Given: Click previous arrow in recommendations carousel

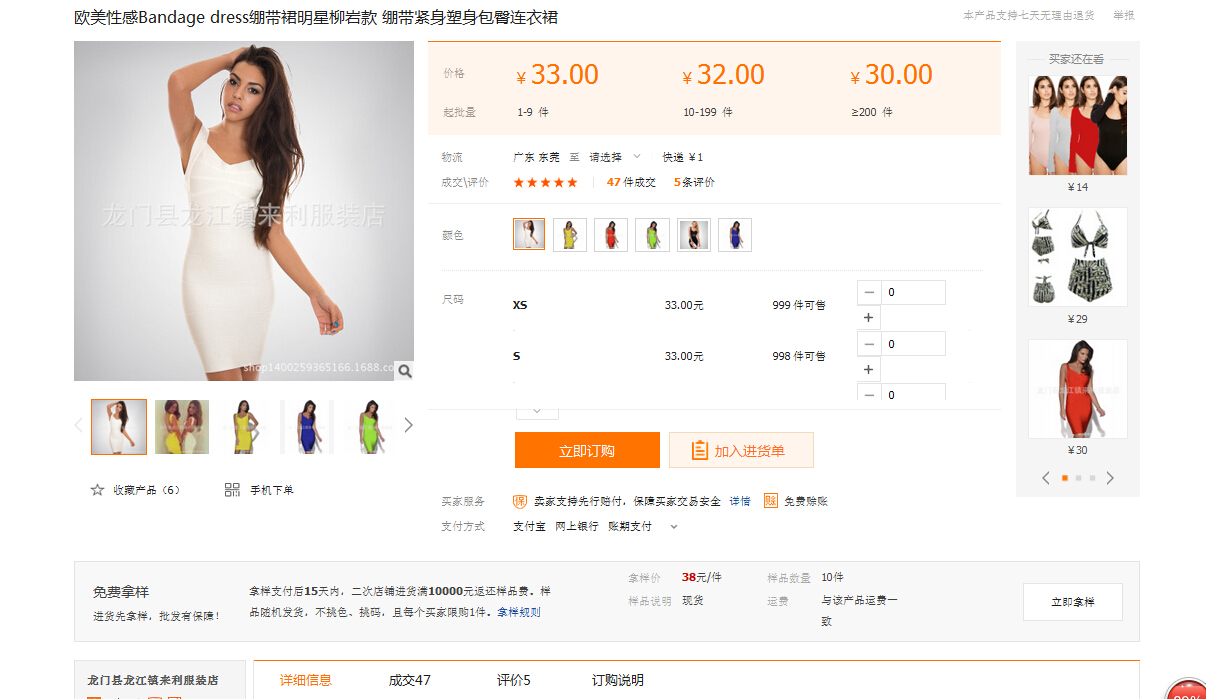Looking at the screenshot, I should coord(1046,478).
